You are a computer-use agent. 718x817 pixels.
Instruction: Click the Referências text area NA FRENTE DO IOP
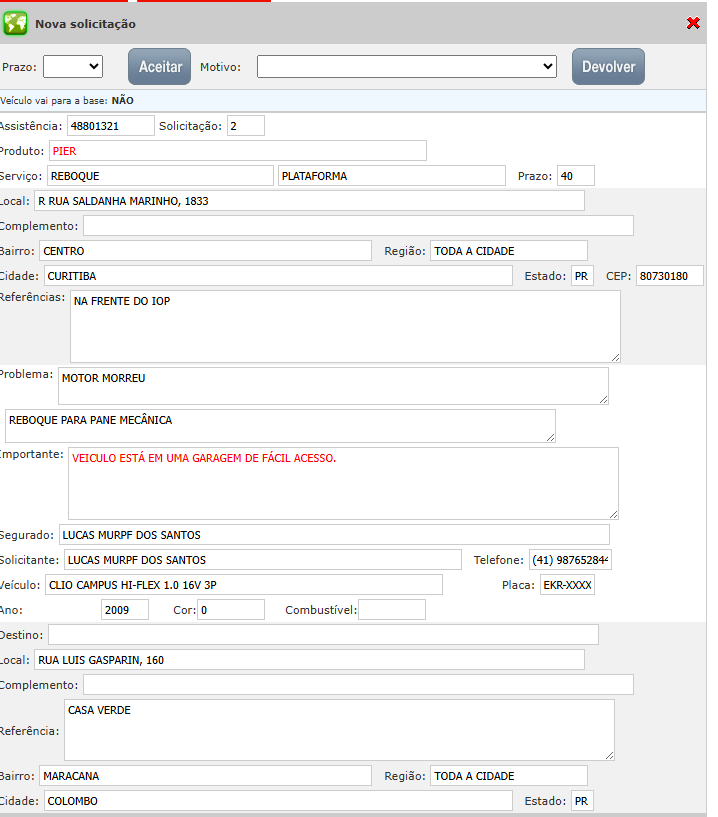pos(345,326)
